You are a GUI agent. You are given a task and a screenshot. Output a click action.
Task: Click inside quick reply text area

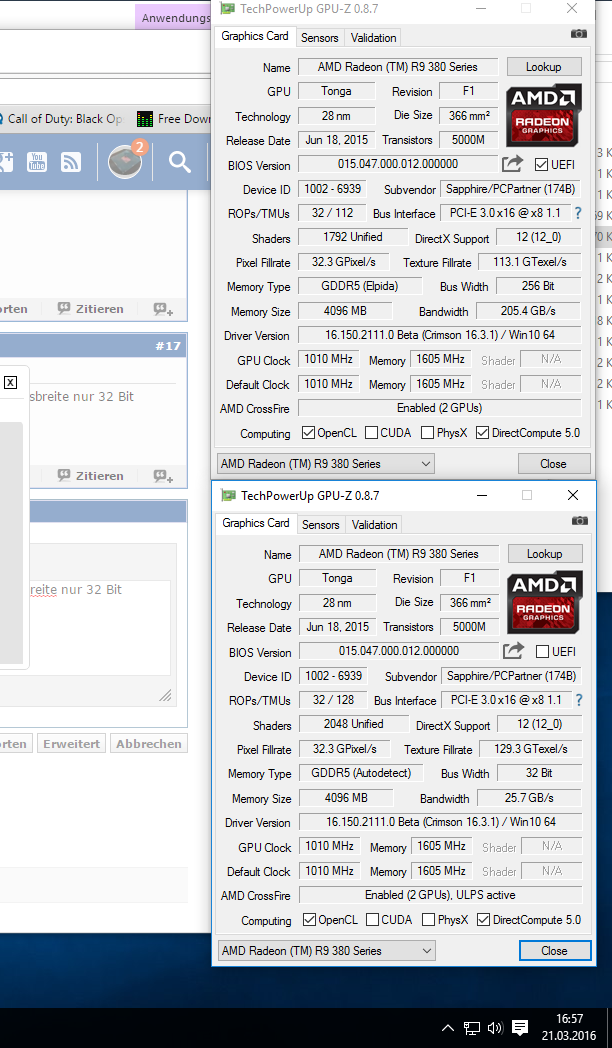[x=100, y=628]
